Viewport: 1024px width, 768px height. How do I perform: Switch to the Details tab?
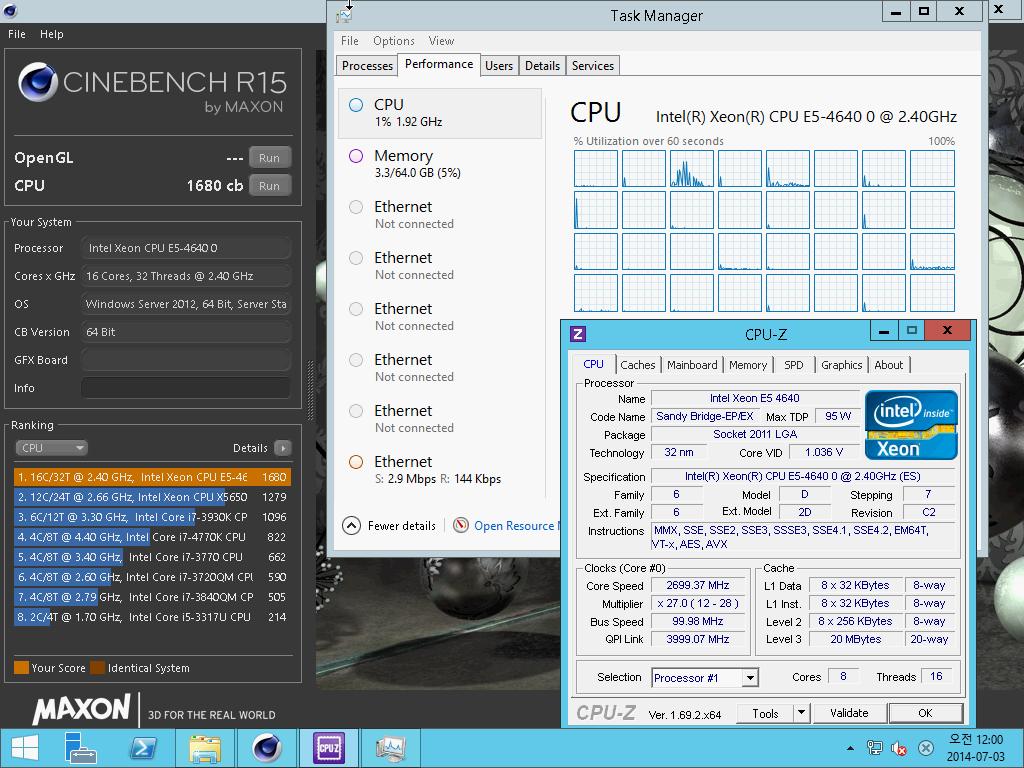point(542,65)
